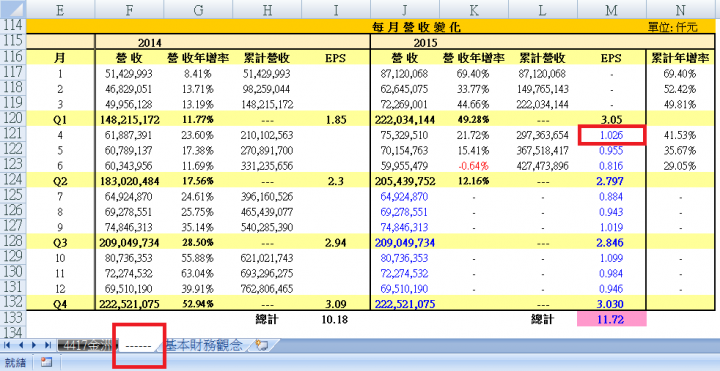Select the 28.50% Q3 growth cell
This screenshot has height=371, width=720.
[198, 242]
